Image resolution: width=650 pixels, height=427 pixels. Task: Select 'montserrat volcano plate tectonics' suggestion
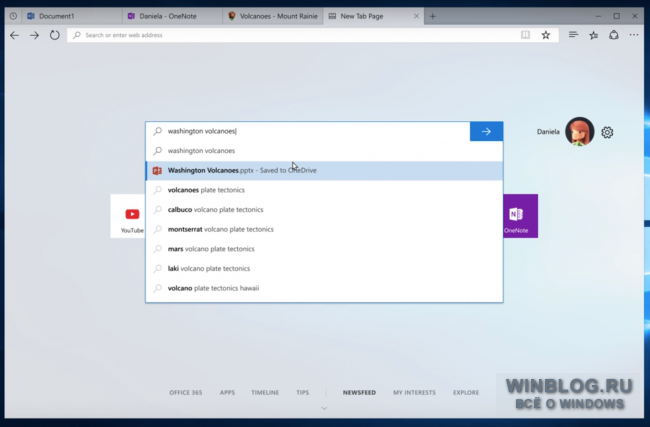coord(324,229)
